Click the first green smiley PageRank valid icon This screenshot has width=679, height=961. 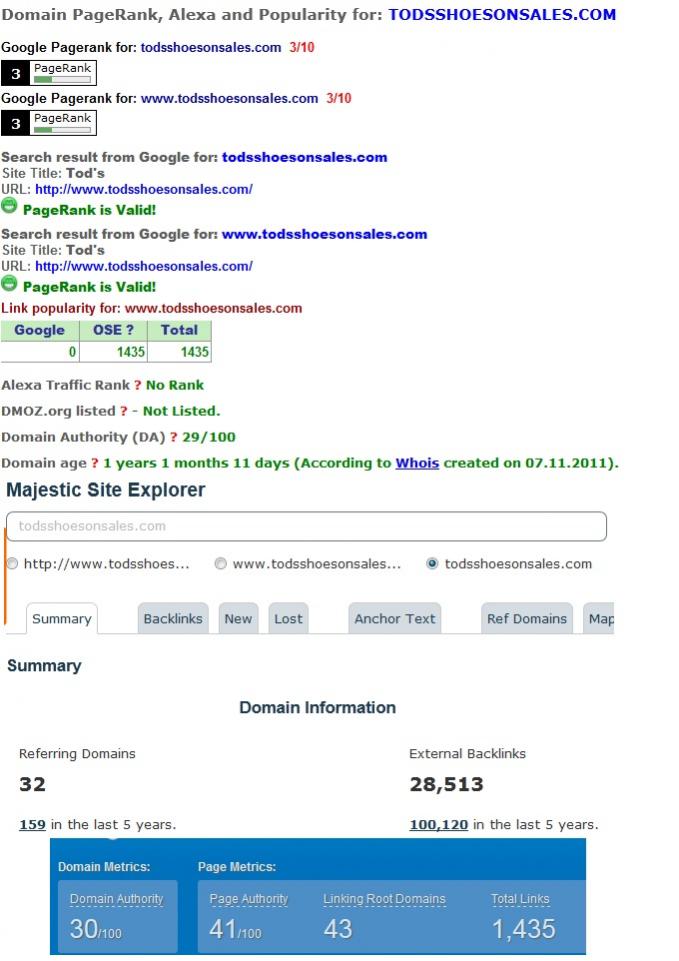9,207
